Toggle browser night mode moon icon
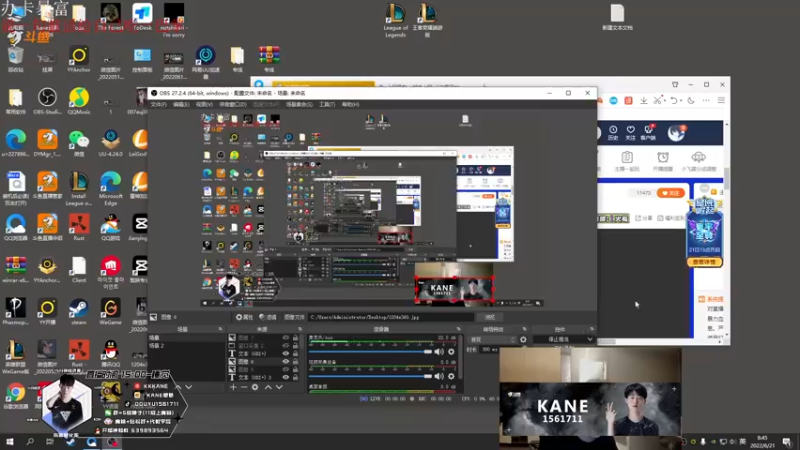This screenshot has width=800, height=450. (x=691, y=101)
